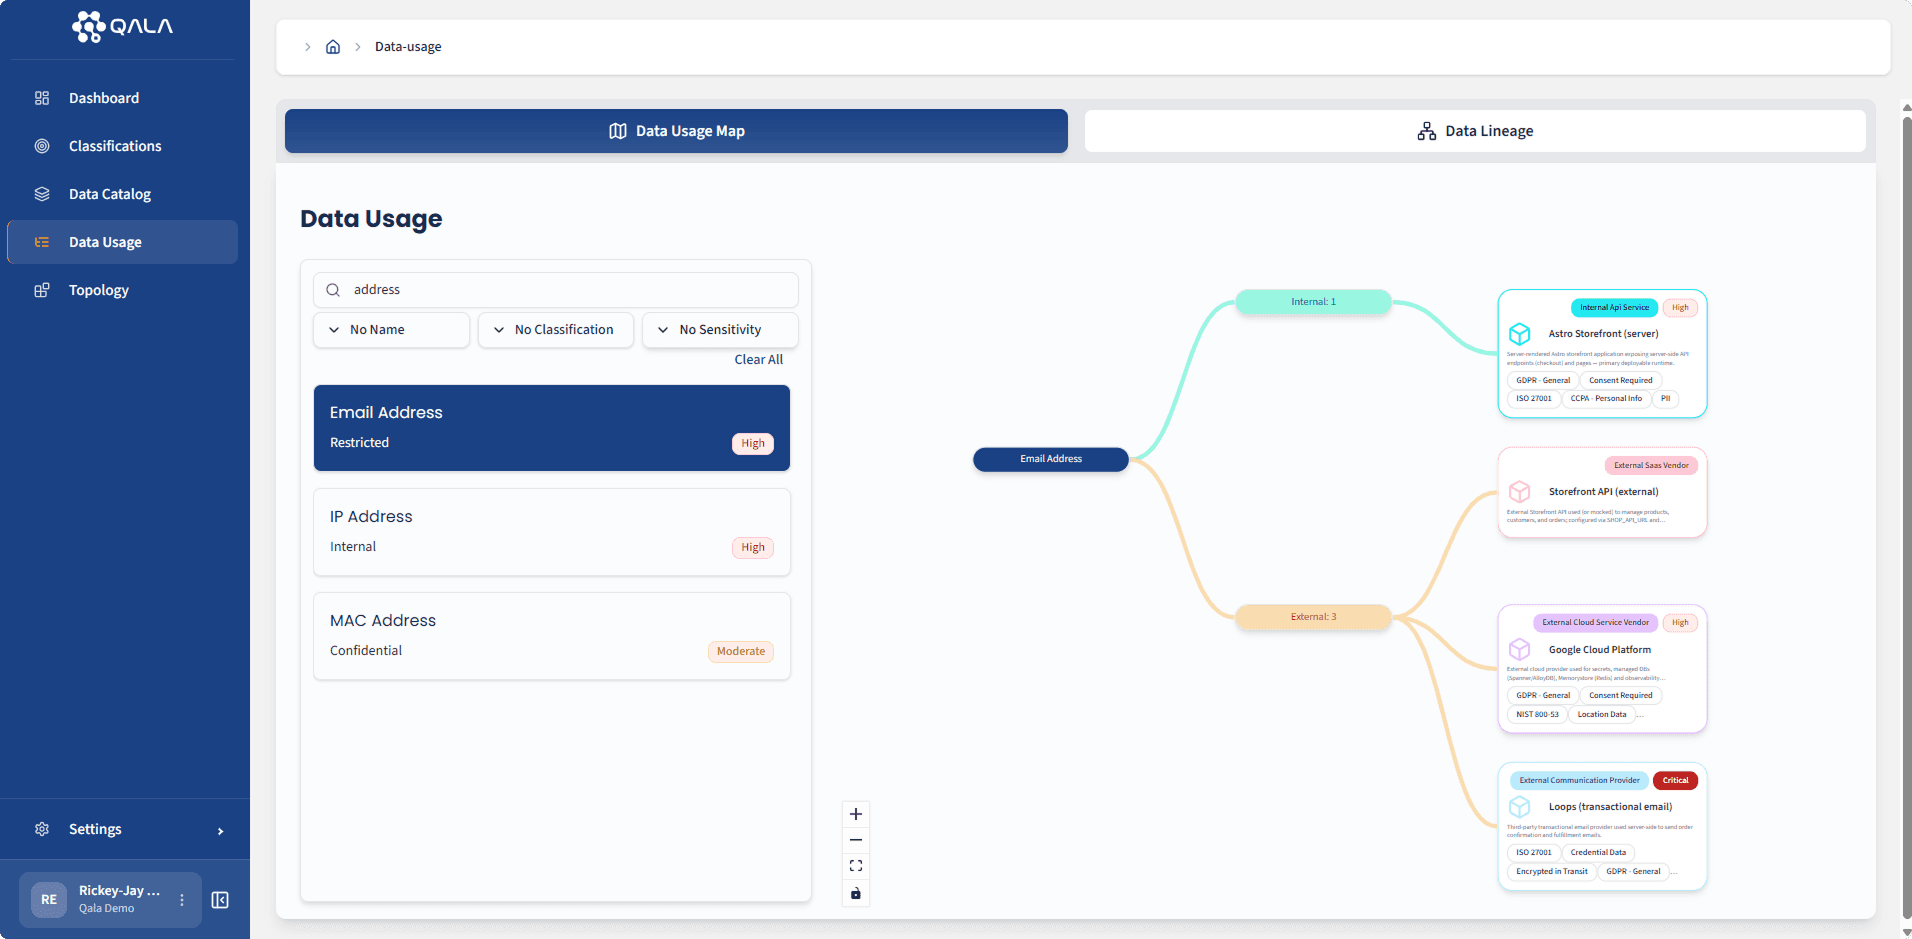The width and height of the screenshot is (1912, 939).
Task: Open Classifications page
Action: coord(122,146)
